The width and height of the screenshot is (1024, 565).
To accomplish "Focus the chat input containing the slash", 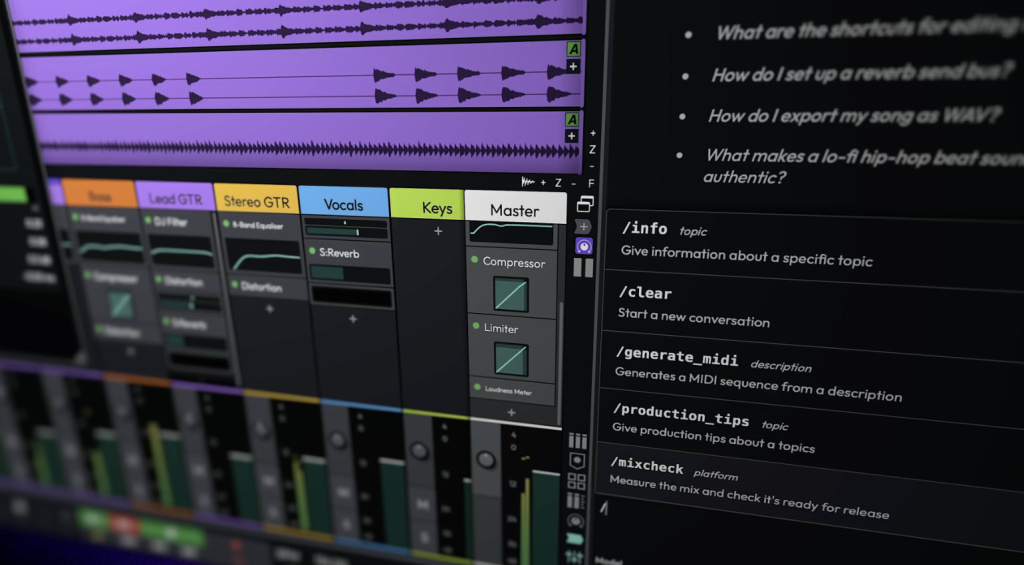I will point(810,526).
